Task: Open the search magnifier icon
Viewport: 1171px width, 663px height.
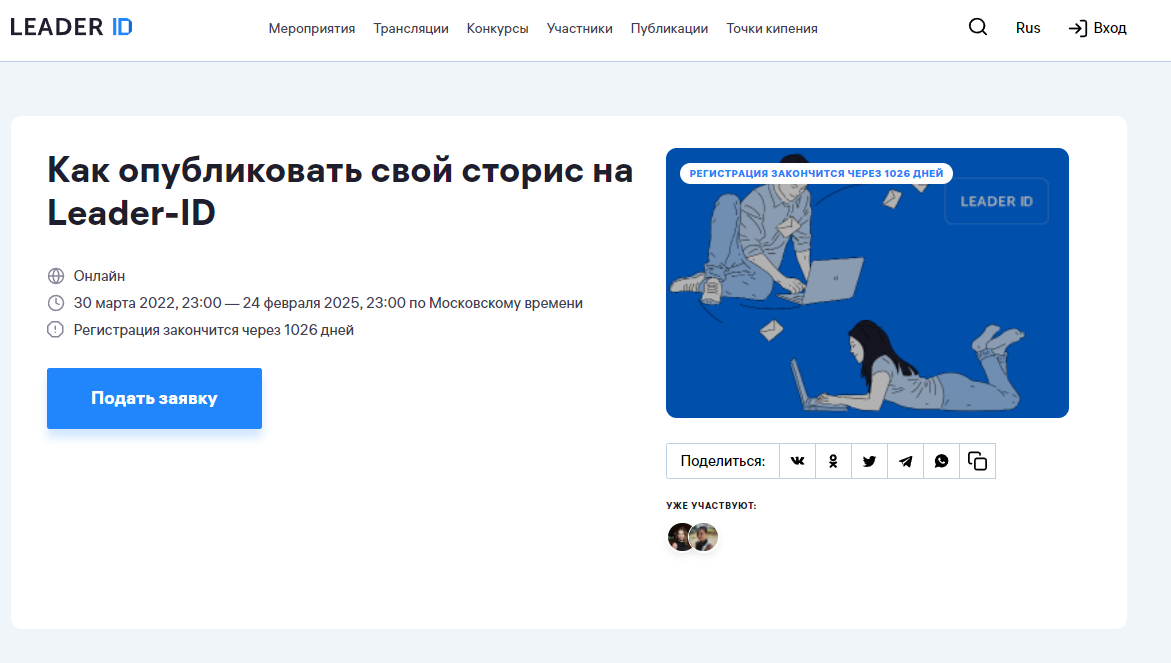Action: pos(978,28)
